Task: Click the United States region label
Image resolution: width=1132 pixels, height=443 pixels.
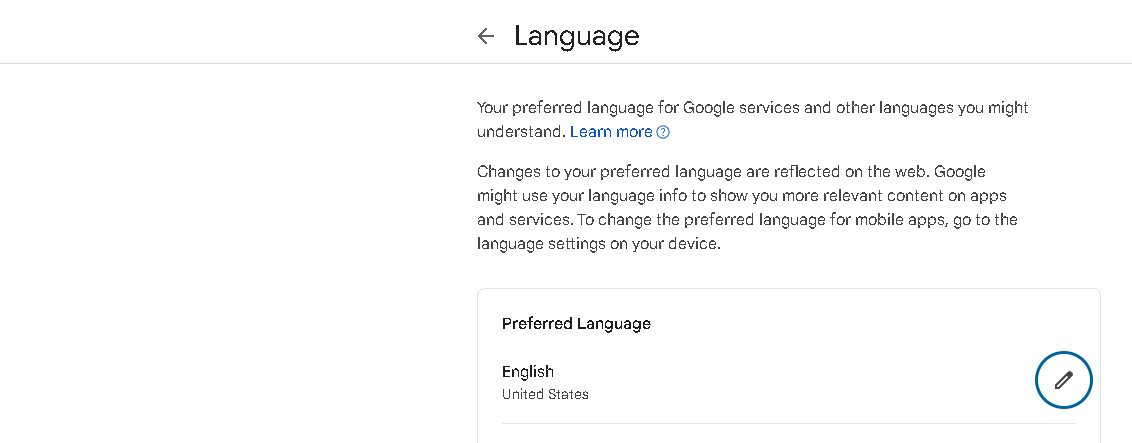Action: tap(545, 394)
